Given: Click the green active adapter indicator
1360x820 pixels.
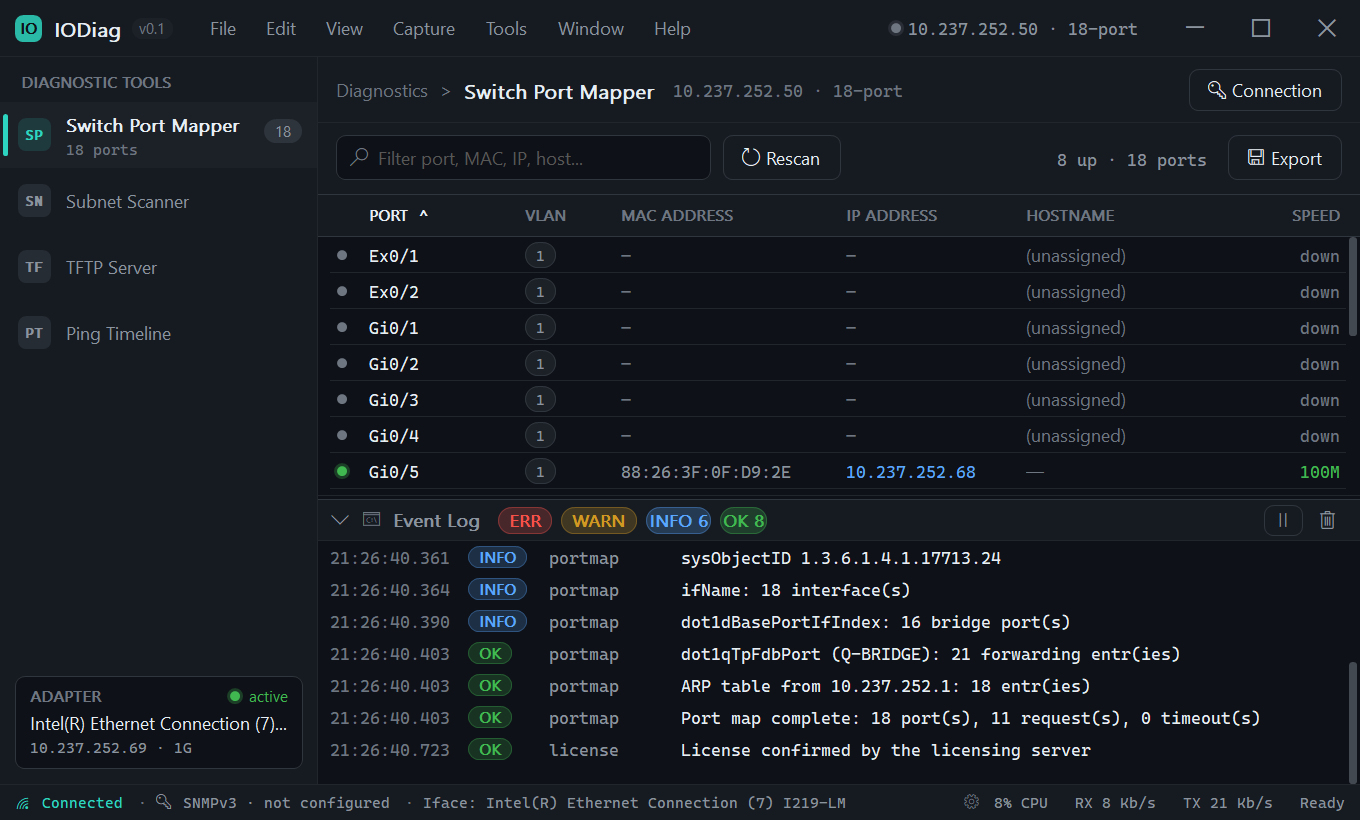Looking at the screenshot, I should (x=235, y=696).
